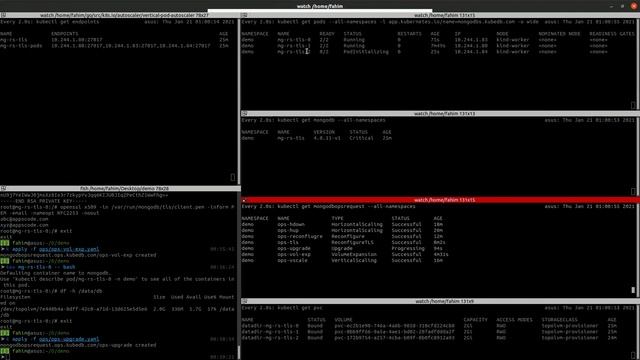Click xyz@appscode.com in fish pane
Image resolution: width=640 pixels, height=360 pixels.
pyautogui.click(x=24, y=225)
